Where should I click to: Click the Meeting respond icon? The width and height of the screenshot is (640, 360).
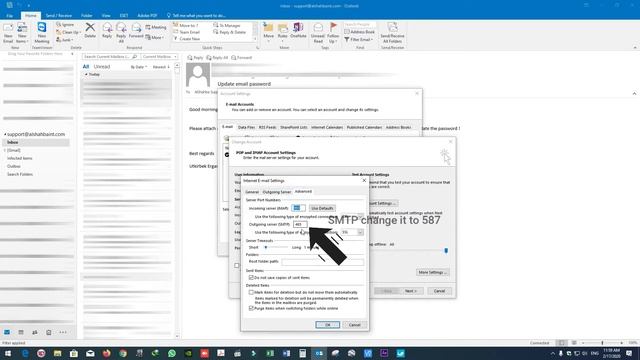[156, 27]
